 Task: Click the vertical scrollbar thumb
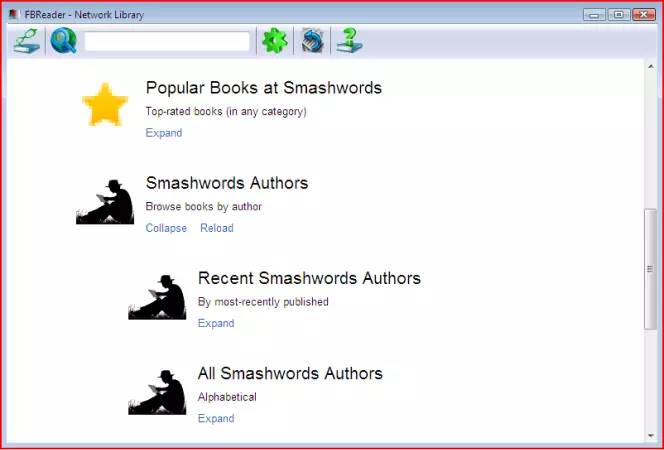tap(650, 269)
